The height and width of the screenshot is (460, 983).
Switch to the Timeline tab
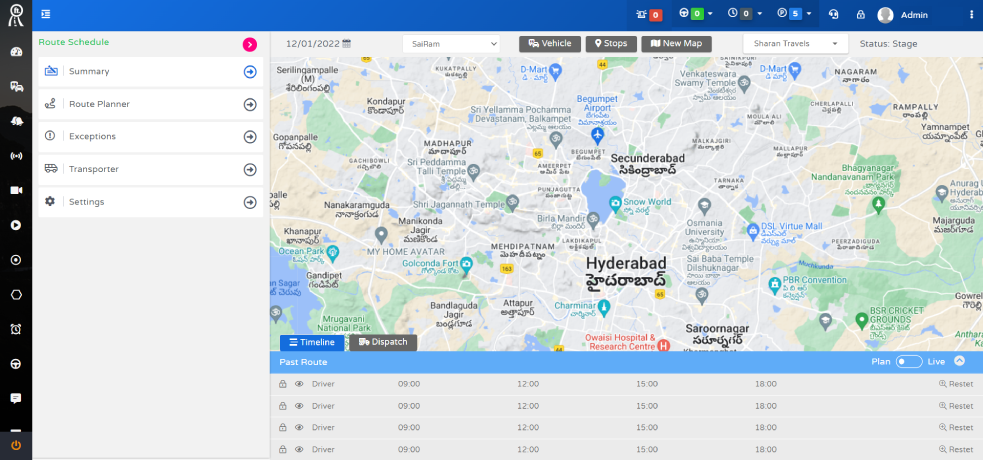tap(312, 343)
